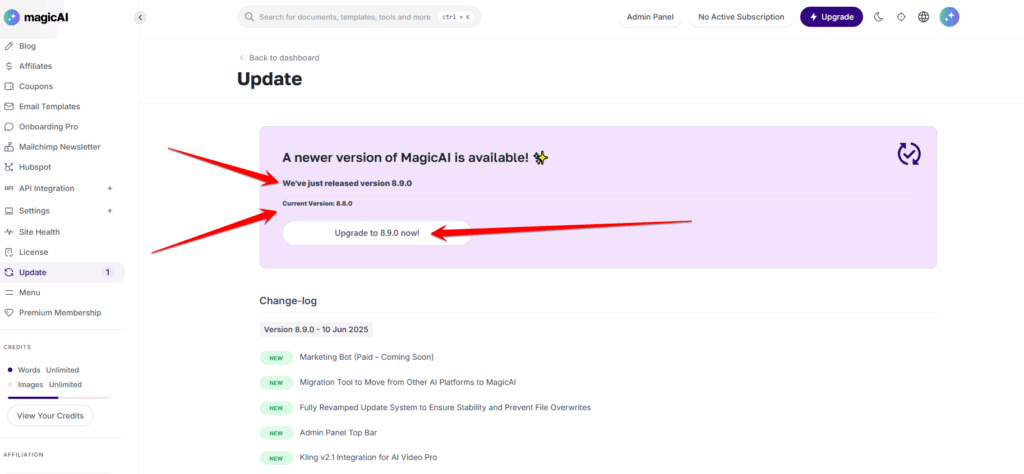Viewport: 1024px width, 474px height.
Task: Click the search magnifier icon
Action: click(249, 17)
